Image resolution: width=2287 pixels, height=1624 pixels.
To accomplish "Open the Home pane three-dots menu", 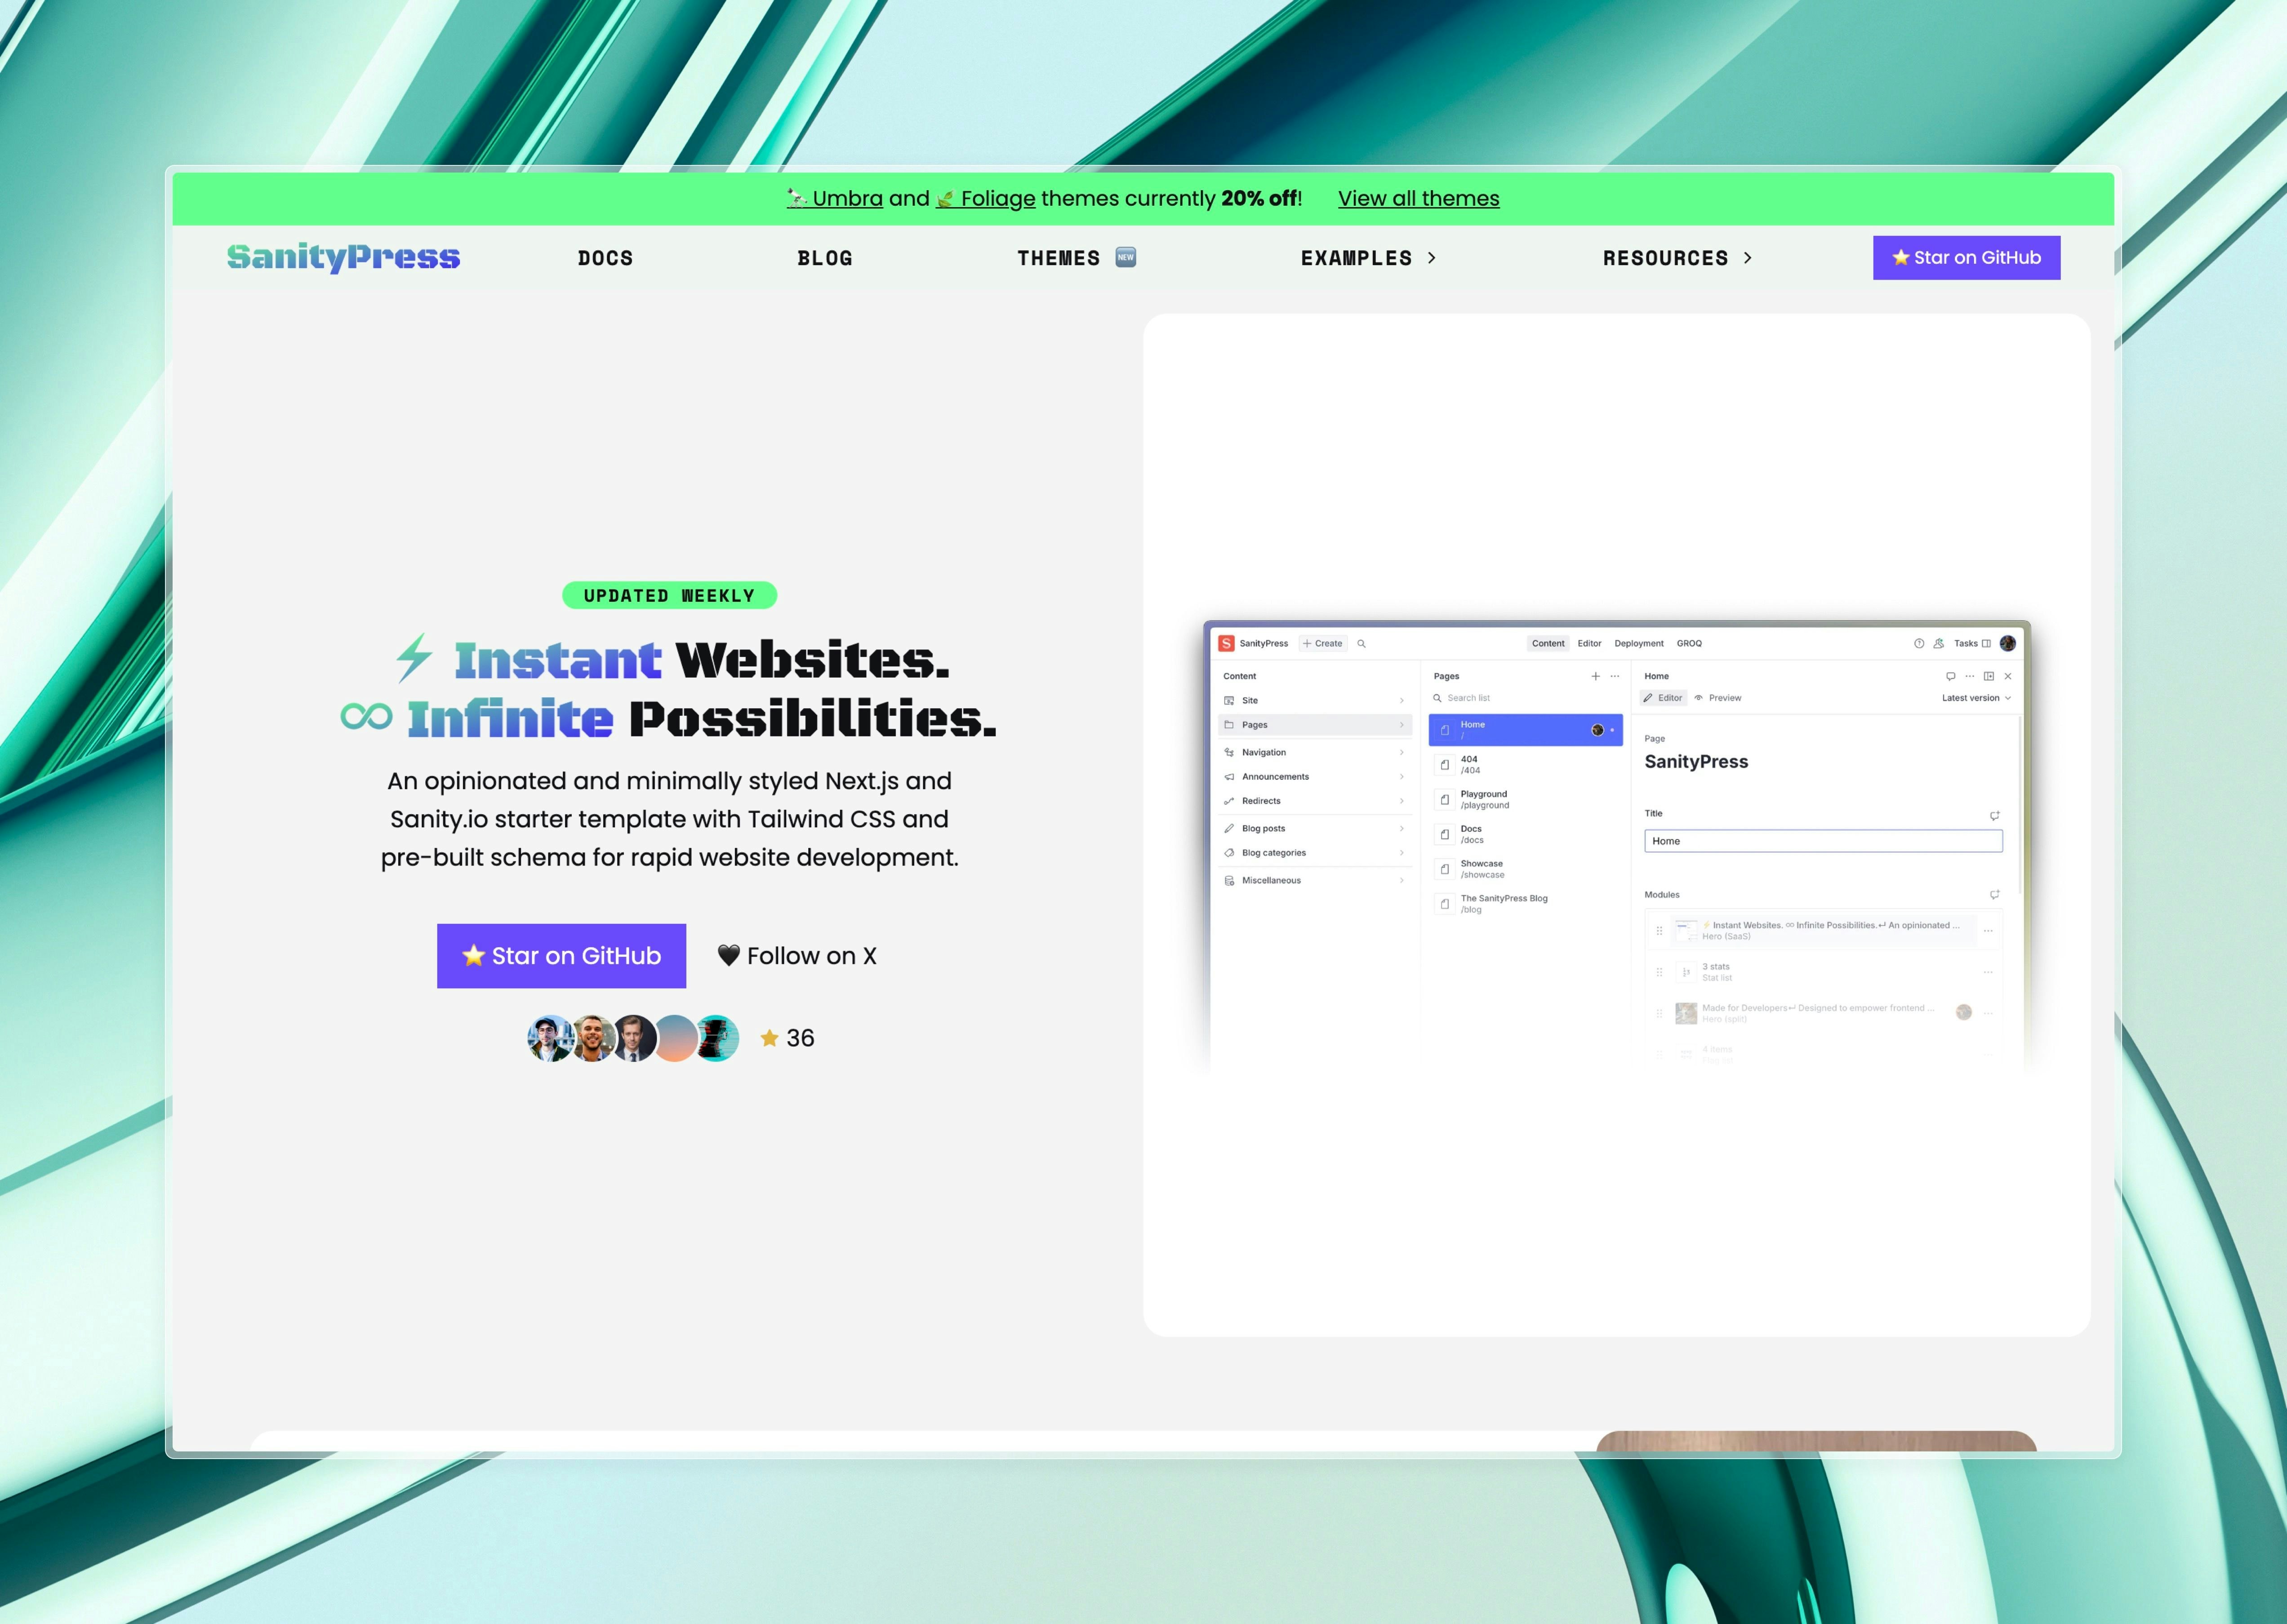I will (1969, 676).
